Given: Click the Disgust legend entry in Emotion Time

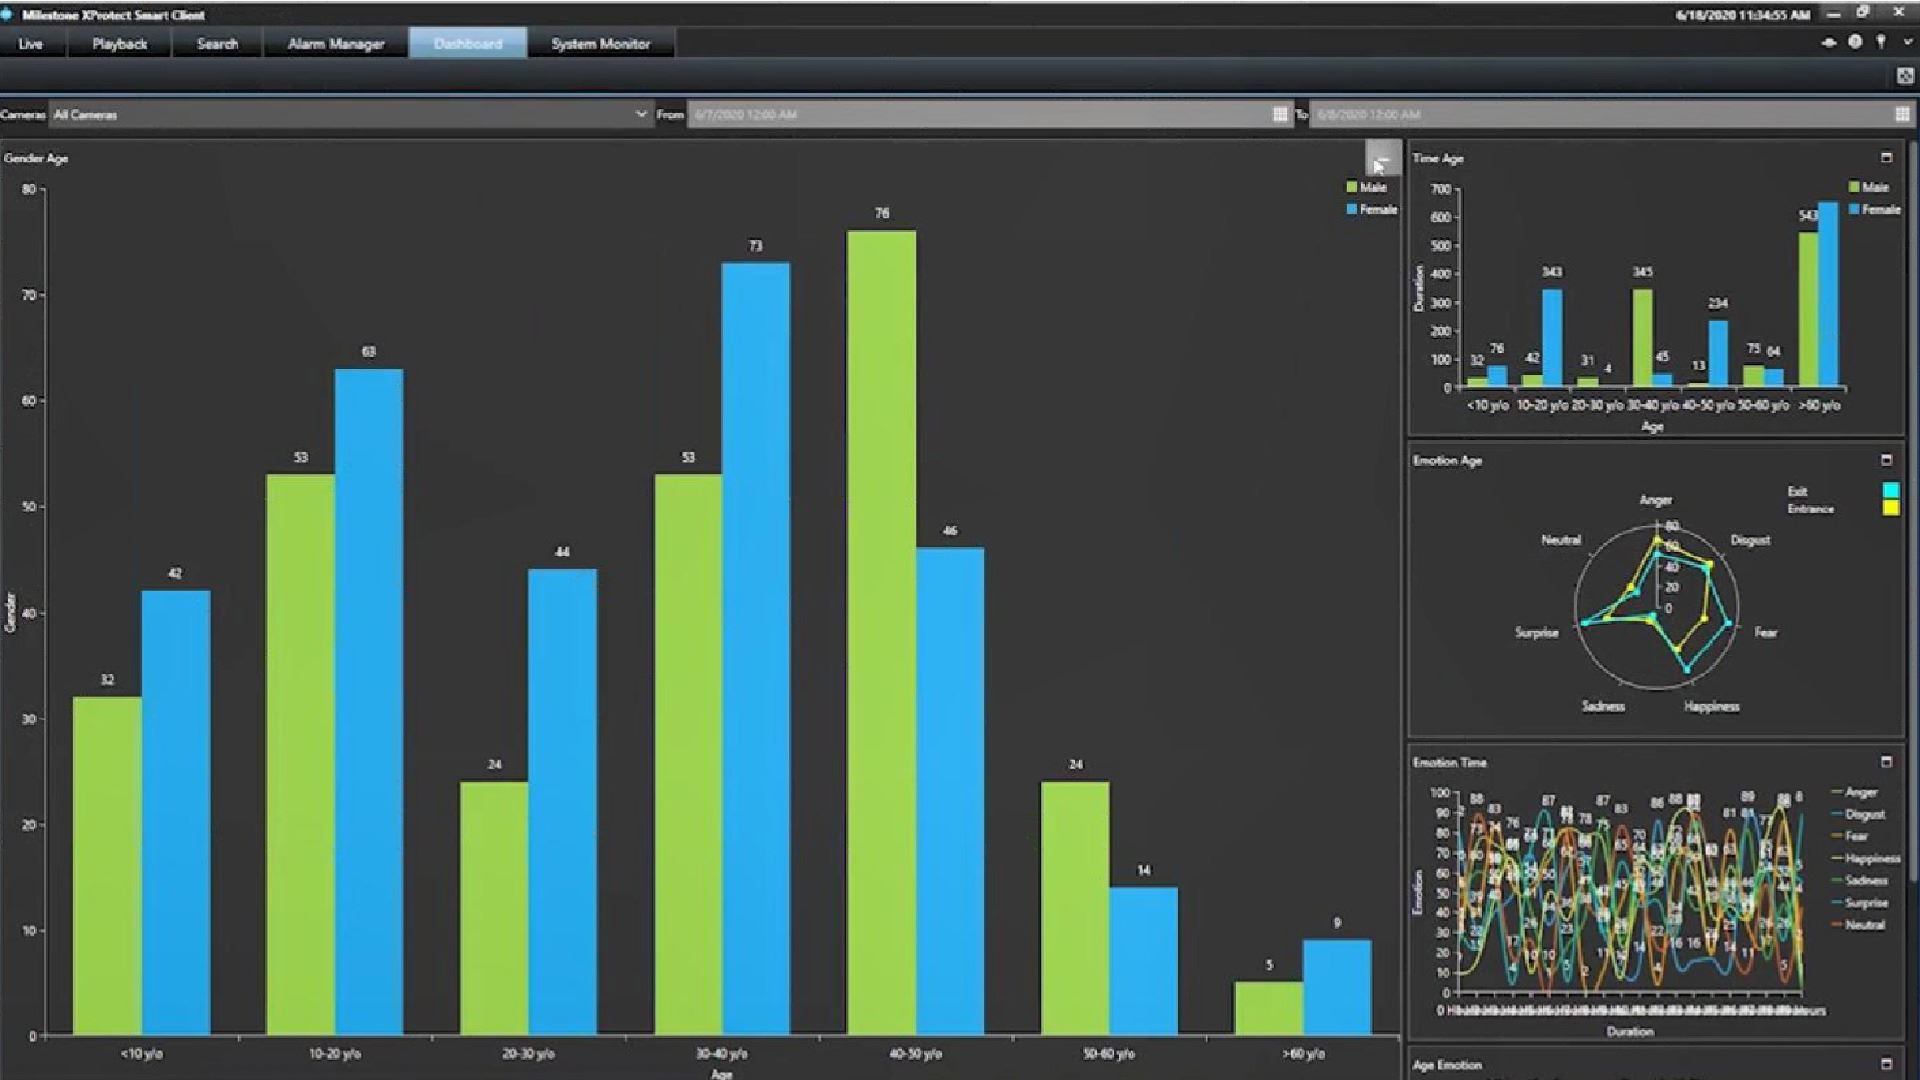Looking at the screenshot, I should click(x=1858, y=814).
